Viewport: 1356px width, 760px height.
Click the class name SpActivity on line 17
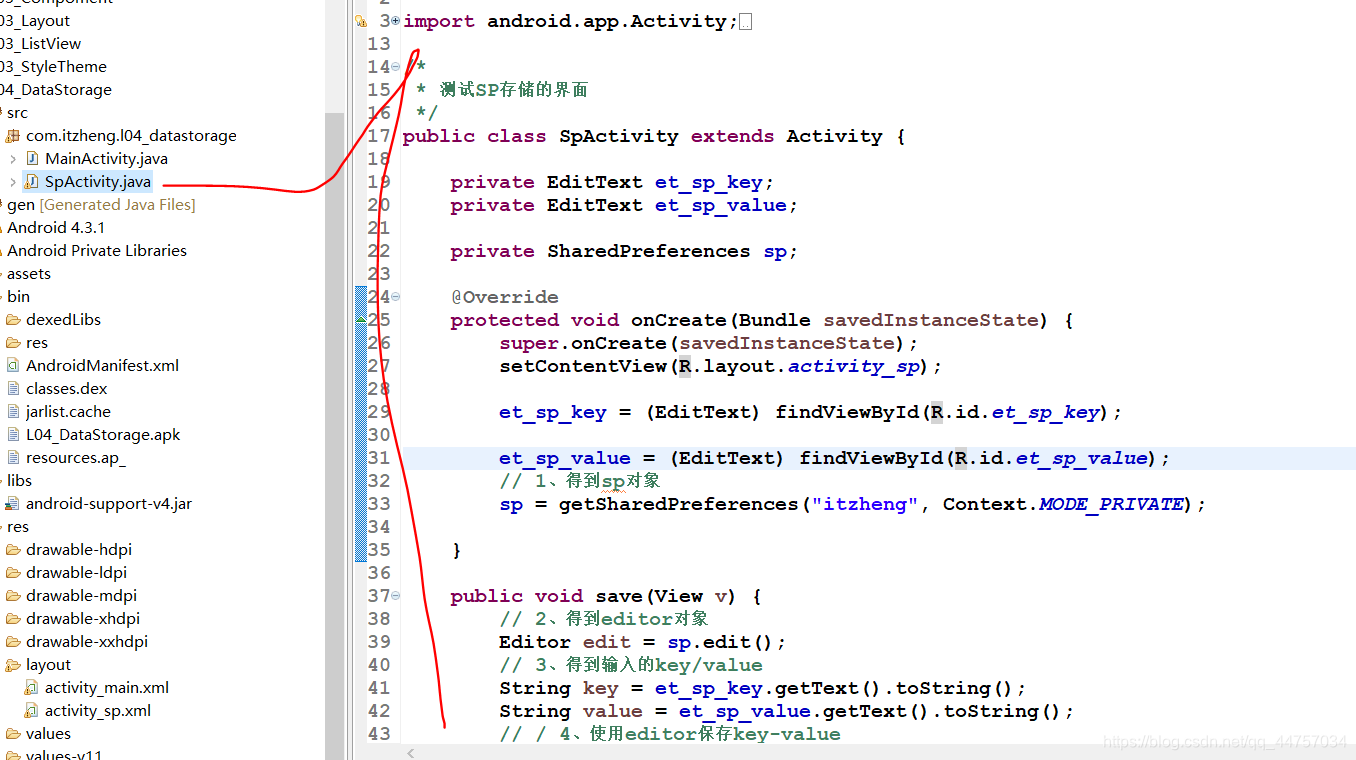(x=618, y=136)
